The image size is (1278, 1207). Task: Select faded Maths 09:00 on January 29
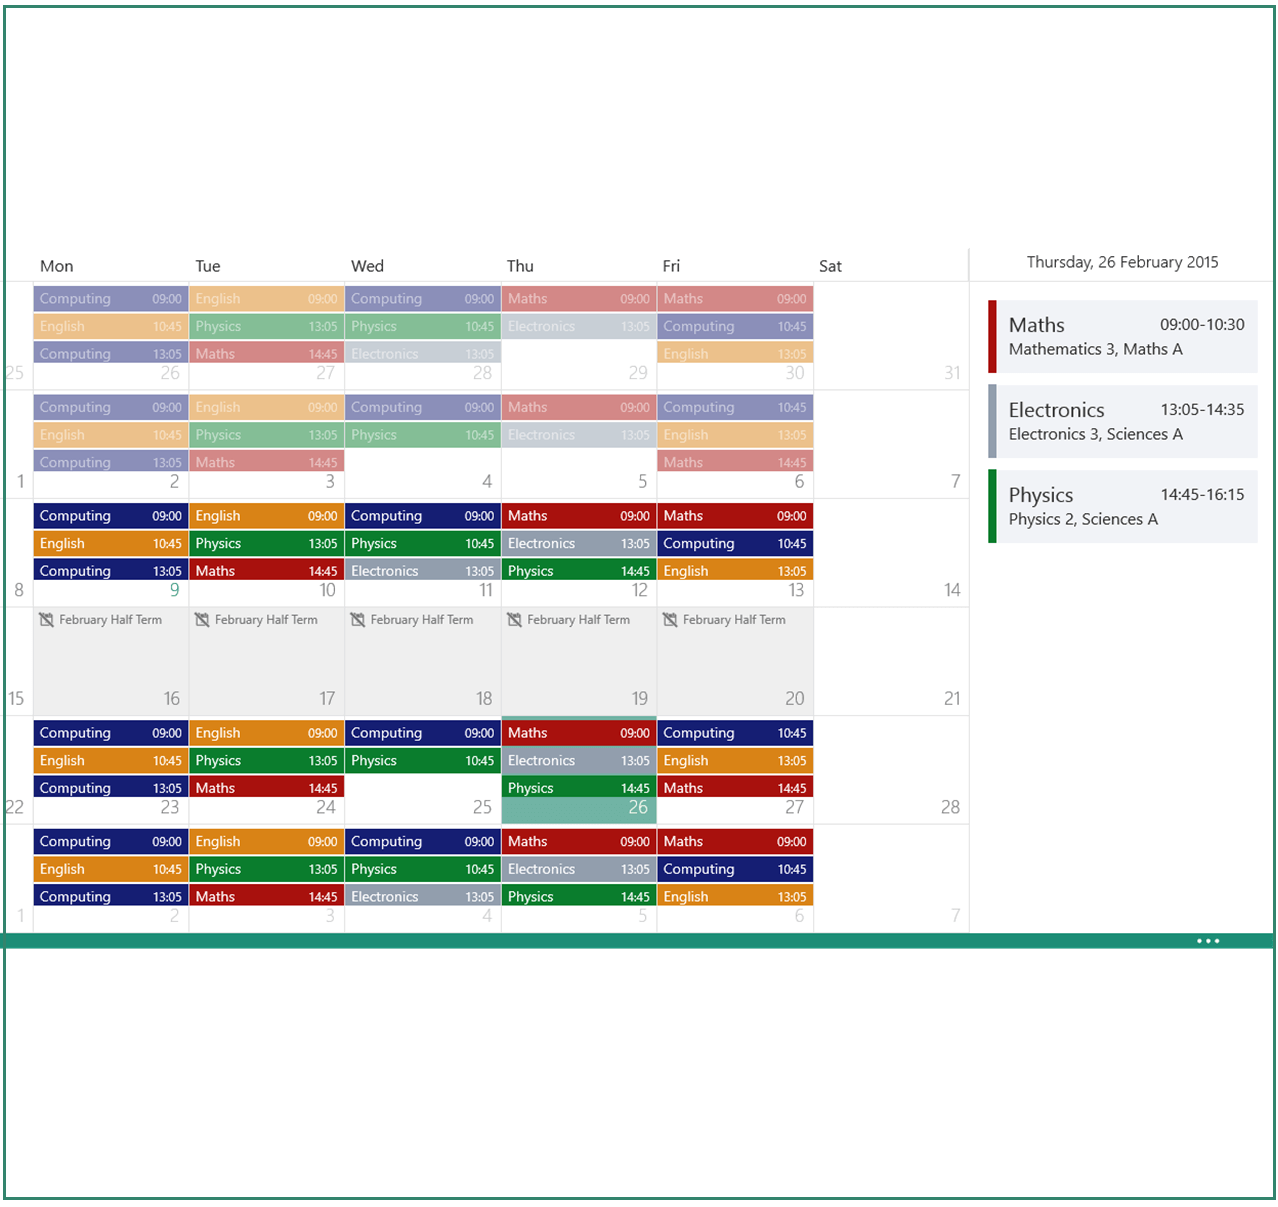tap(579, 299)
